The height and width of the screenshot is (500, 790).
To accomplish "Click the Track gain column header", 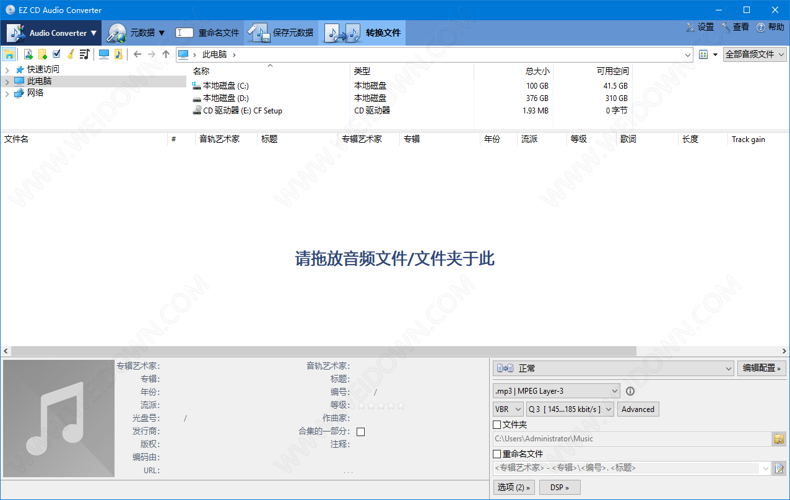I will pyautogui.click(x=748, y=139).
